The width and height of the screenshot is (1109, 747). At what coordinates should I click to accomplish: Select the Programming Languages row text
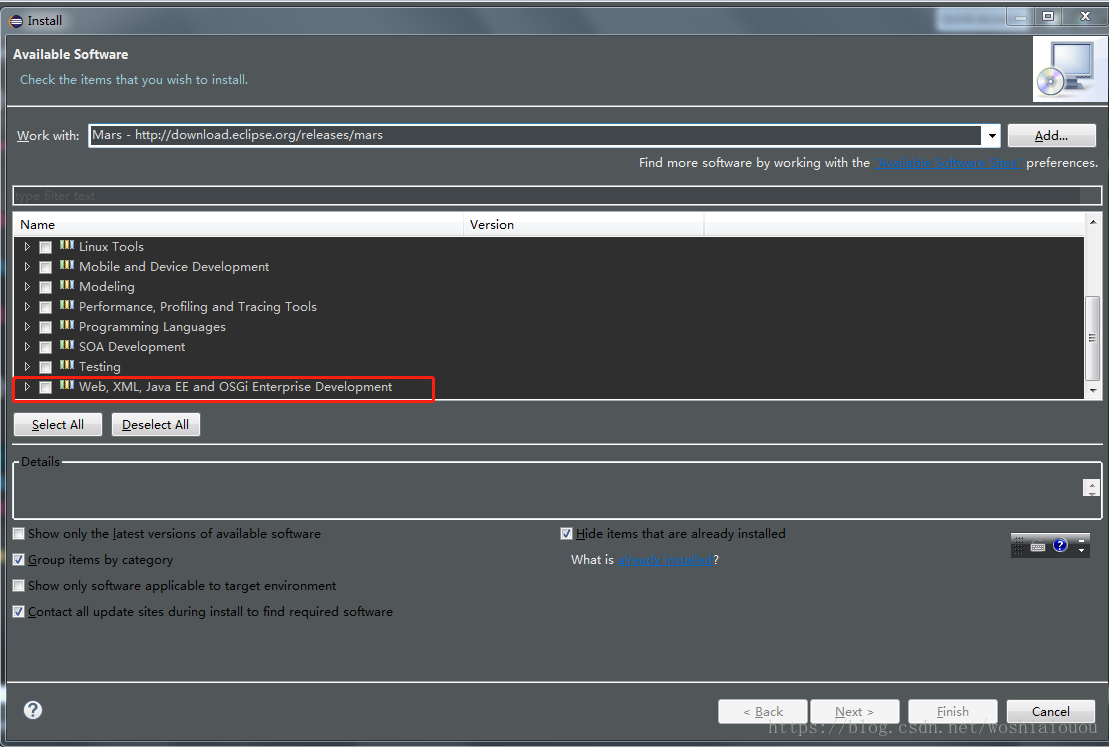[x=152, y=327]
